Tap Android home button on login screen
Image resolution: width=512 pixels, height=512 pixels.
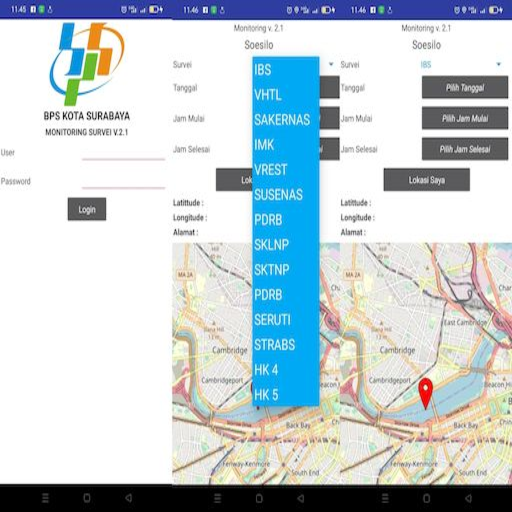[87, 498]
